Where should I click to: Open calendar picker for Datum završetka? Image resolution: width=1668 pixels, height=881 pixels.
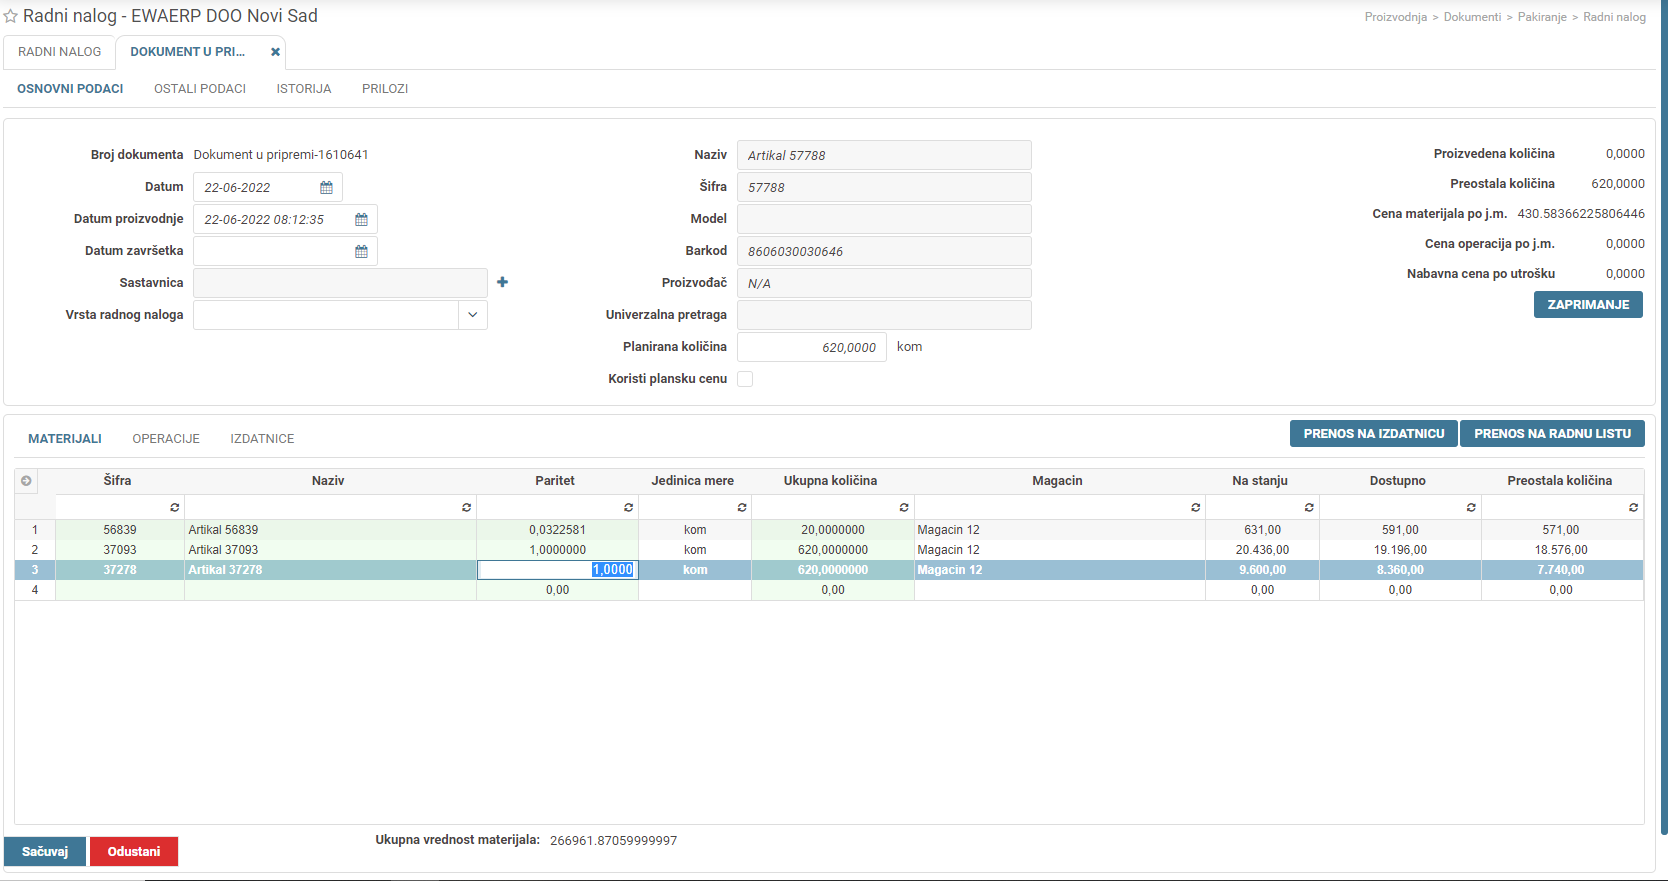point(361,252)
